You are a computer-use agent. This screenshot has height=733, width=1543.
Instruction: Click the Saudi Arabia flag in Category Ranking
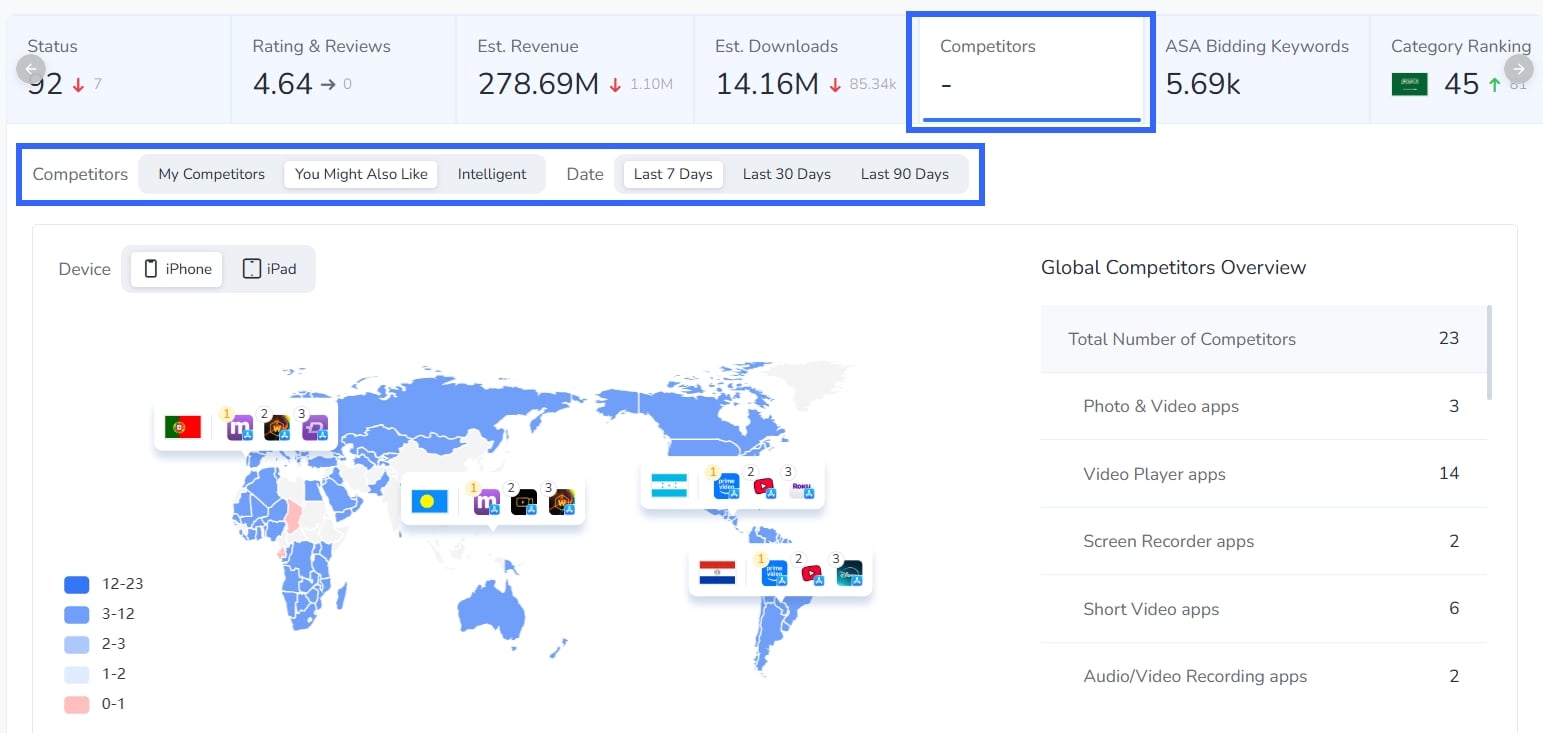(1409, 85)
